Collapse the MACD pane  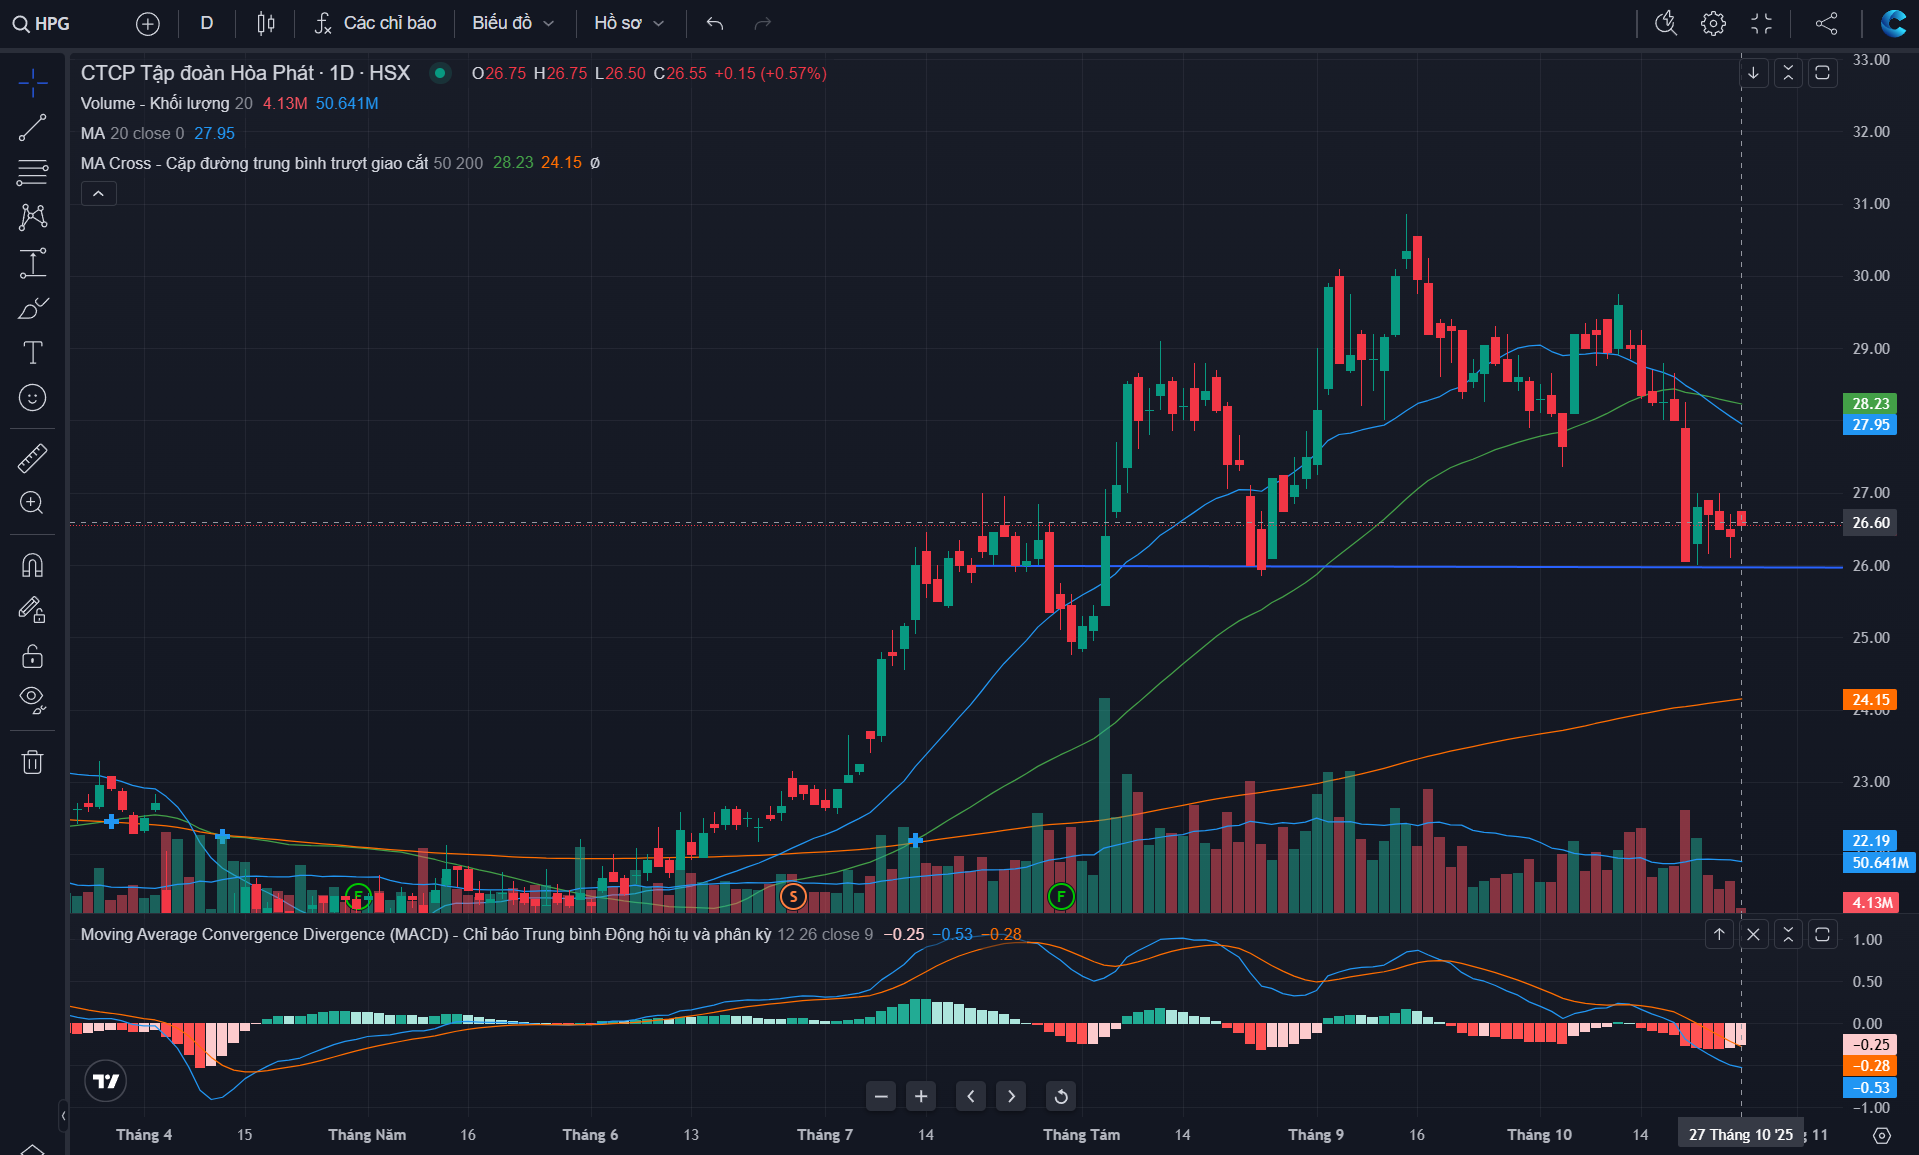(x=1789, y=934)
